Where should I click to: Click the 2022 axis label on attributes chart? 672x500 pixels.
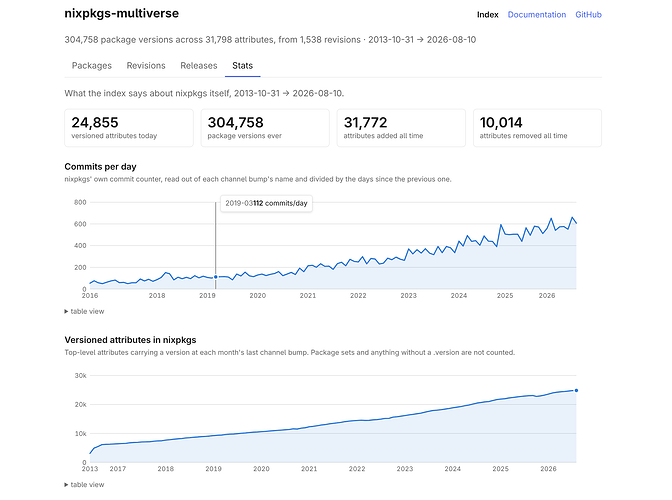[x=357, y=469]
